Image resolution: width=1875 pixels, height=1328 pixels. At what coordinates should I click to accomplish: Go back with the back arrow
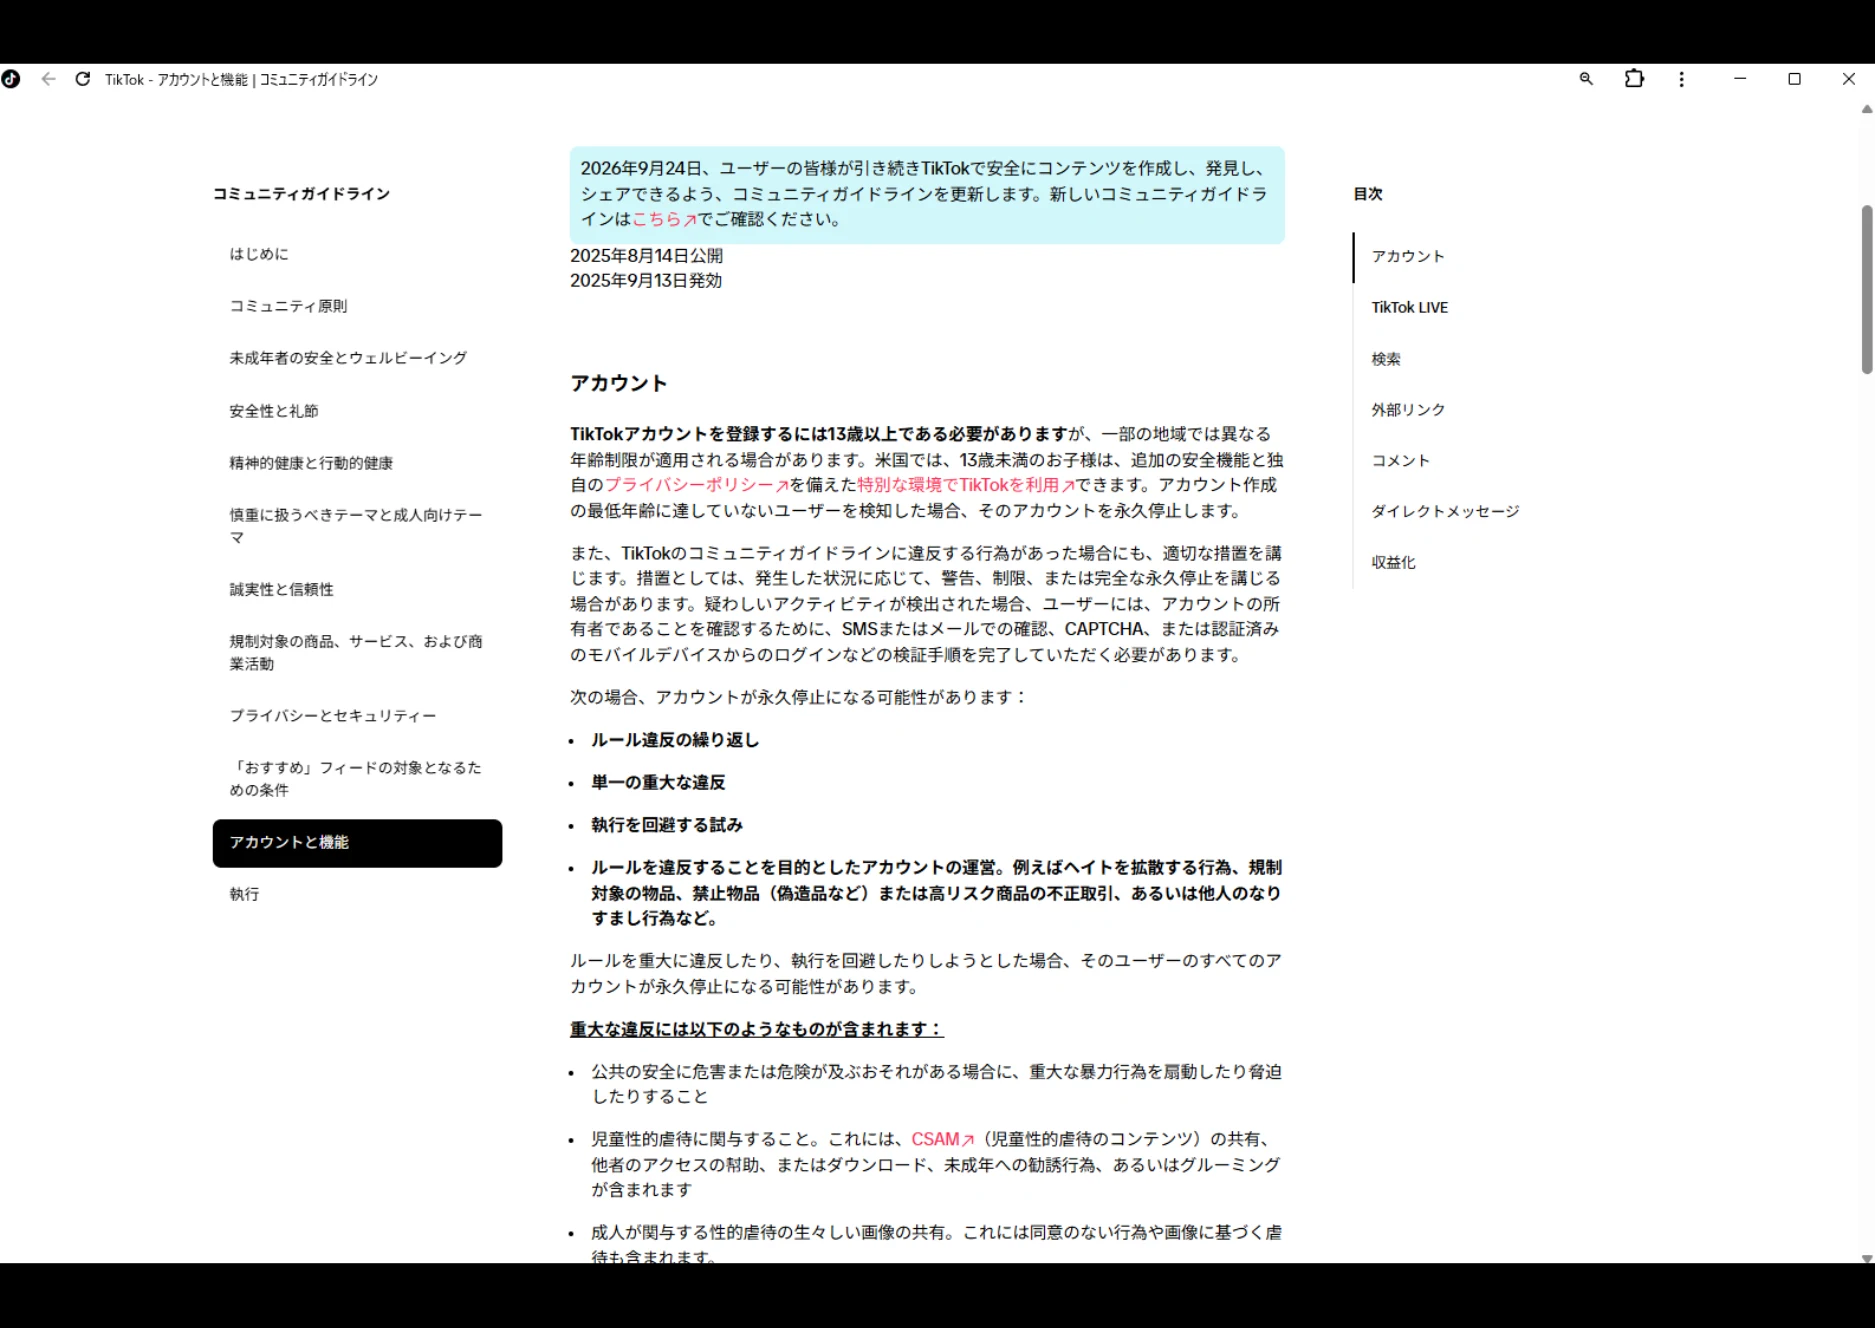pos(48,79)
